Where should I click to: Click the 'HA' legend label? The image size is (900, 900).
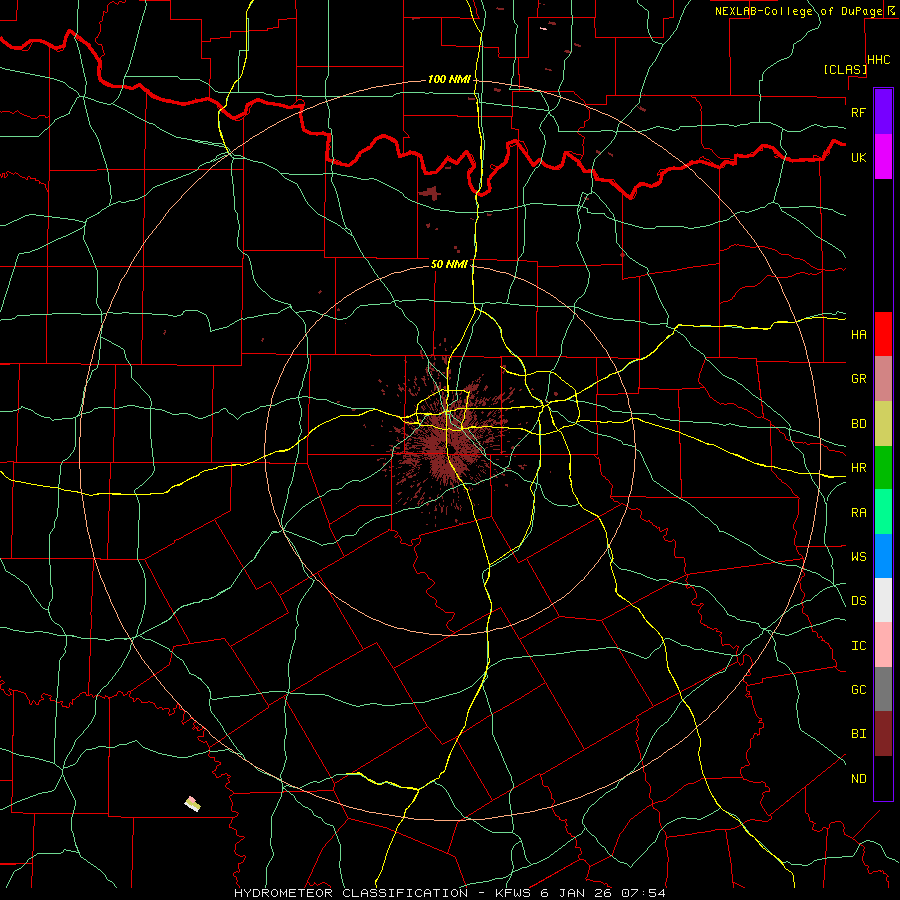click(858, 335)
